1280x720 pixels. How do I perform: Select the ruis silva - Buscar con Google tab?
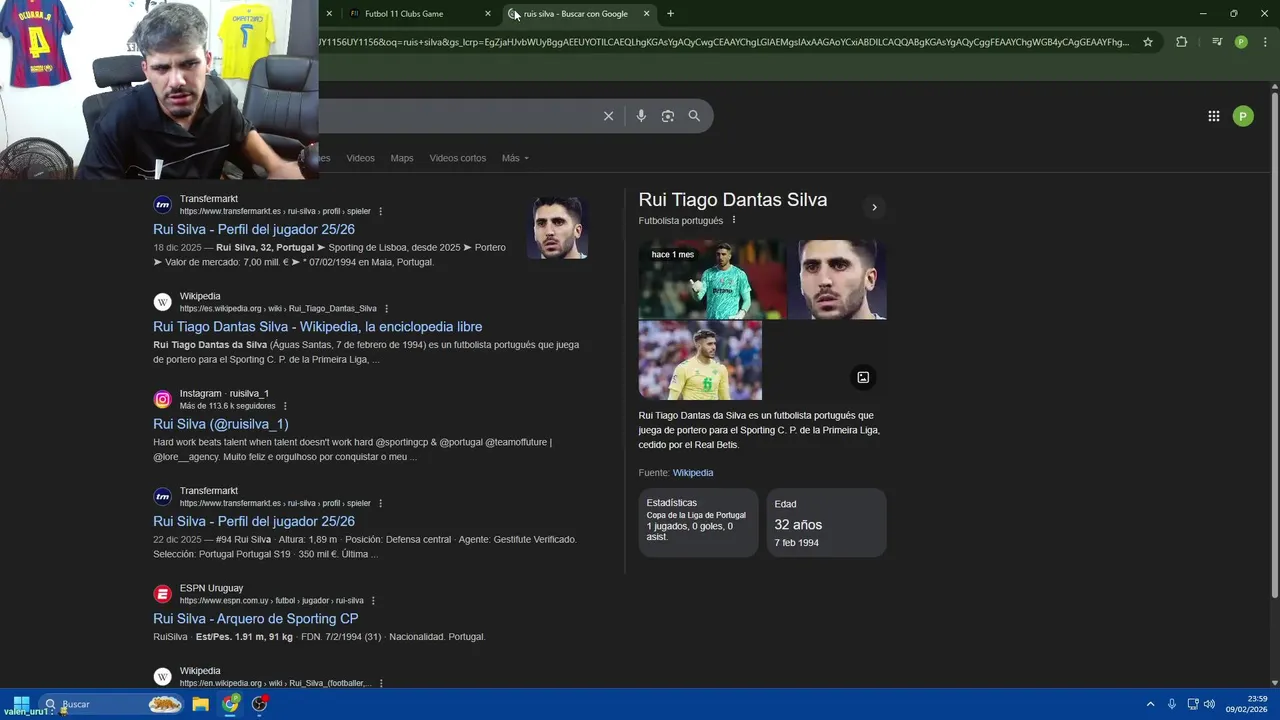[578, 14]
